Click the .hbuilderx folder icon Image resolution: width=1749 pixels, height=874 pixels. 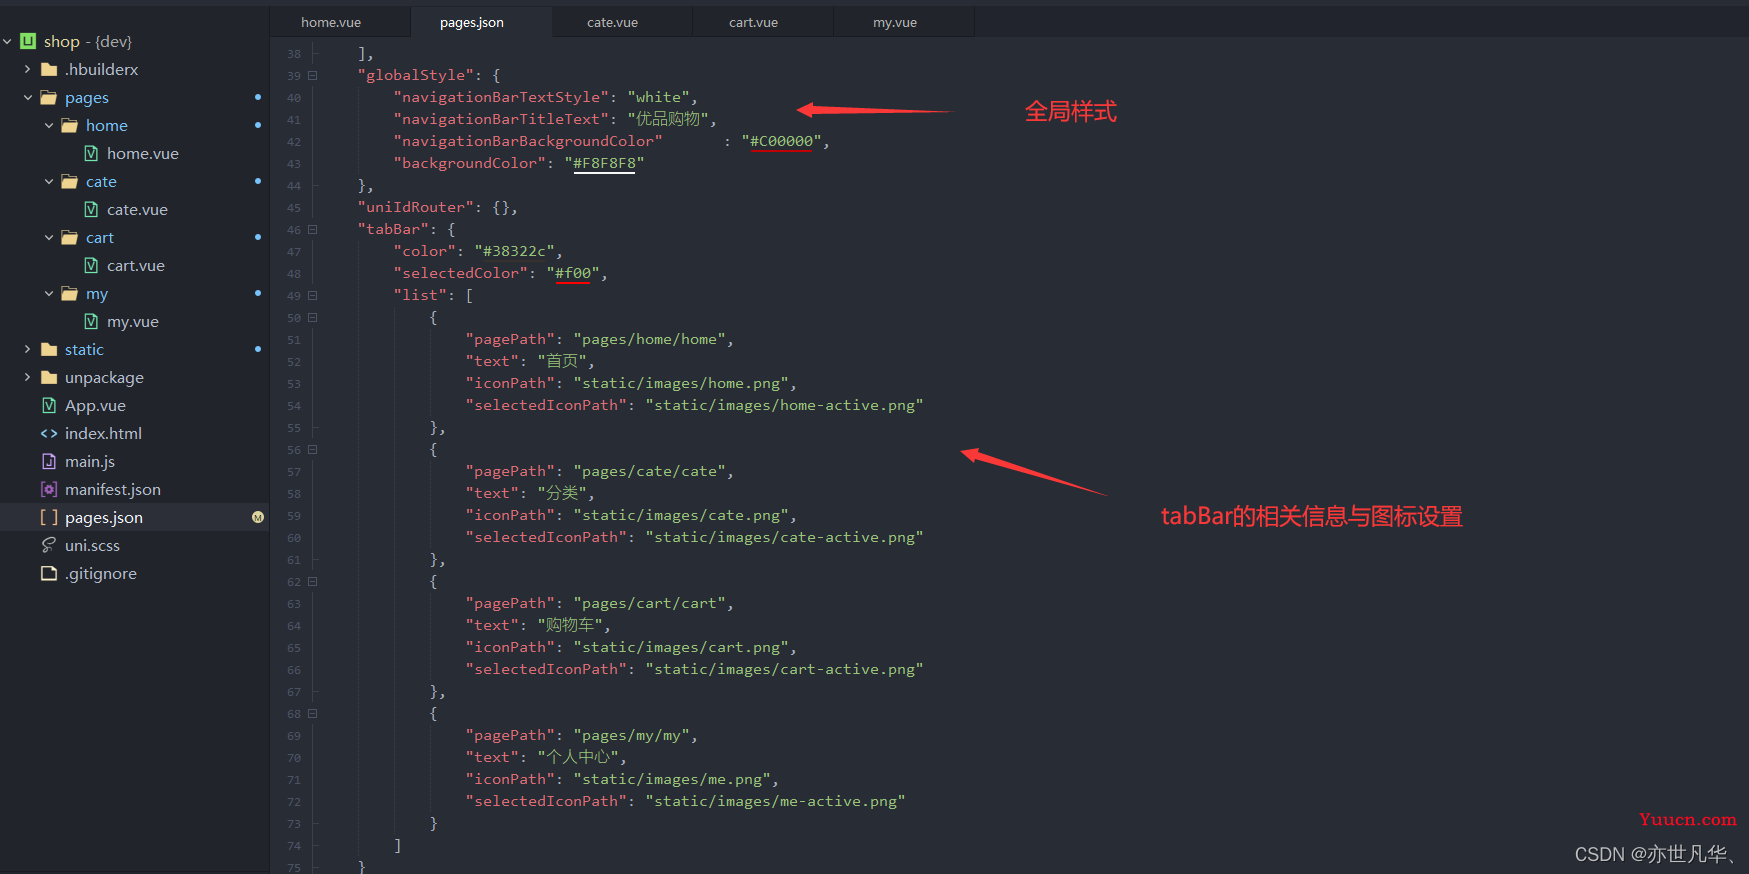(x=49, y=69)
